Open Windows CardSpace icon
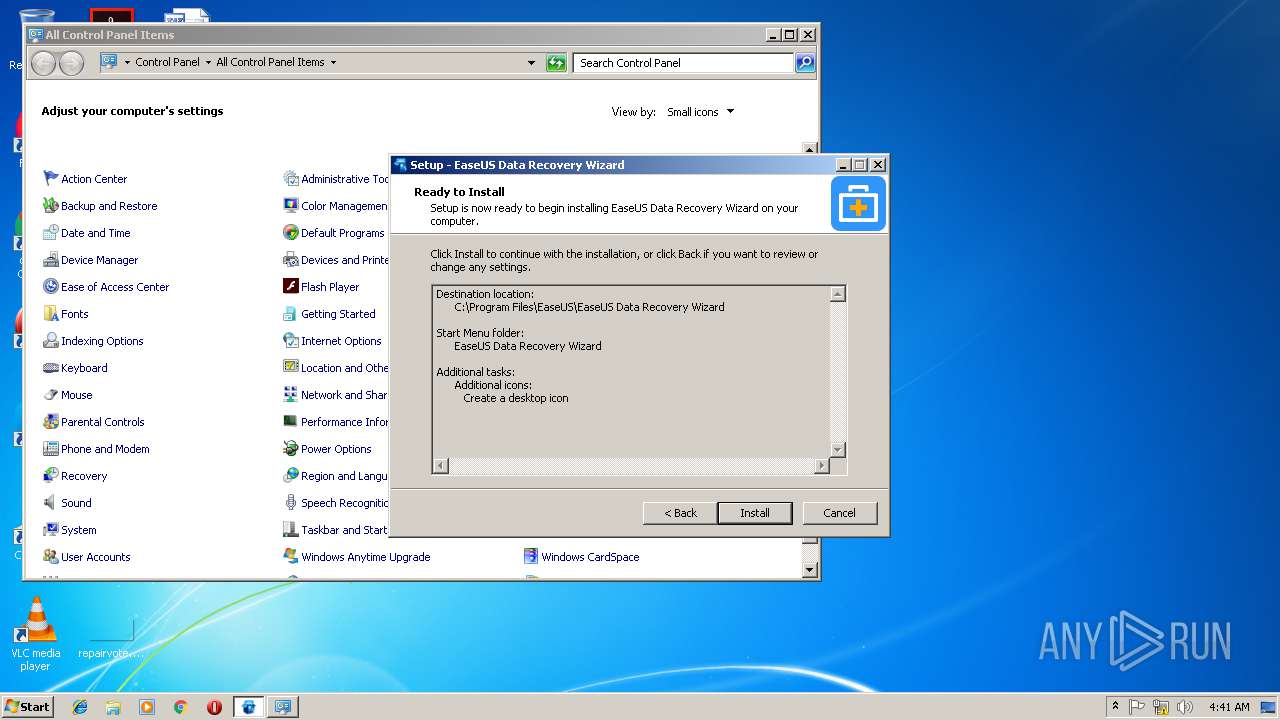Viewport: 1280px width, 720px height. (x=531, y=556)
